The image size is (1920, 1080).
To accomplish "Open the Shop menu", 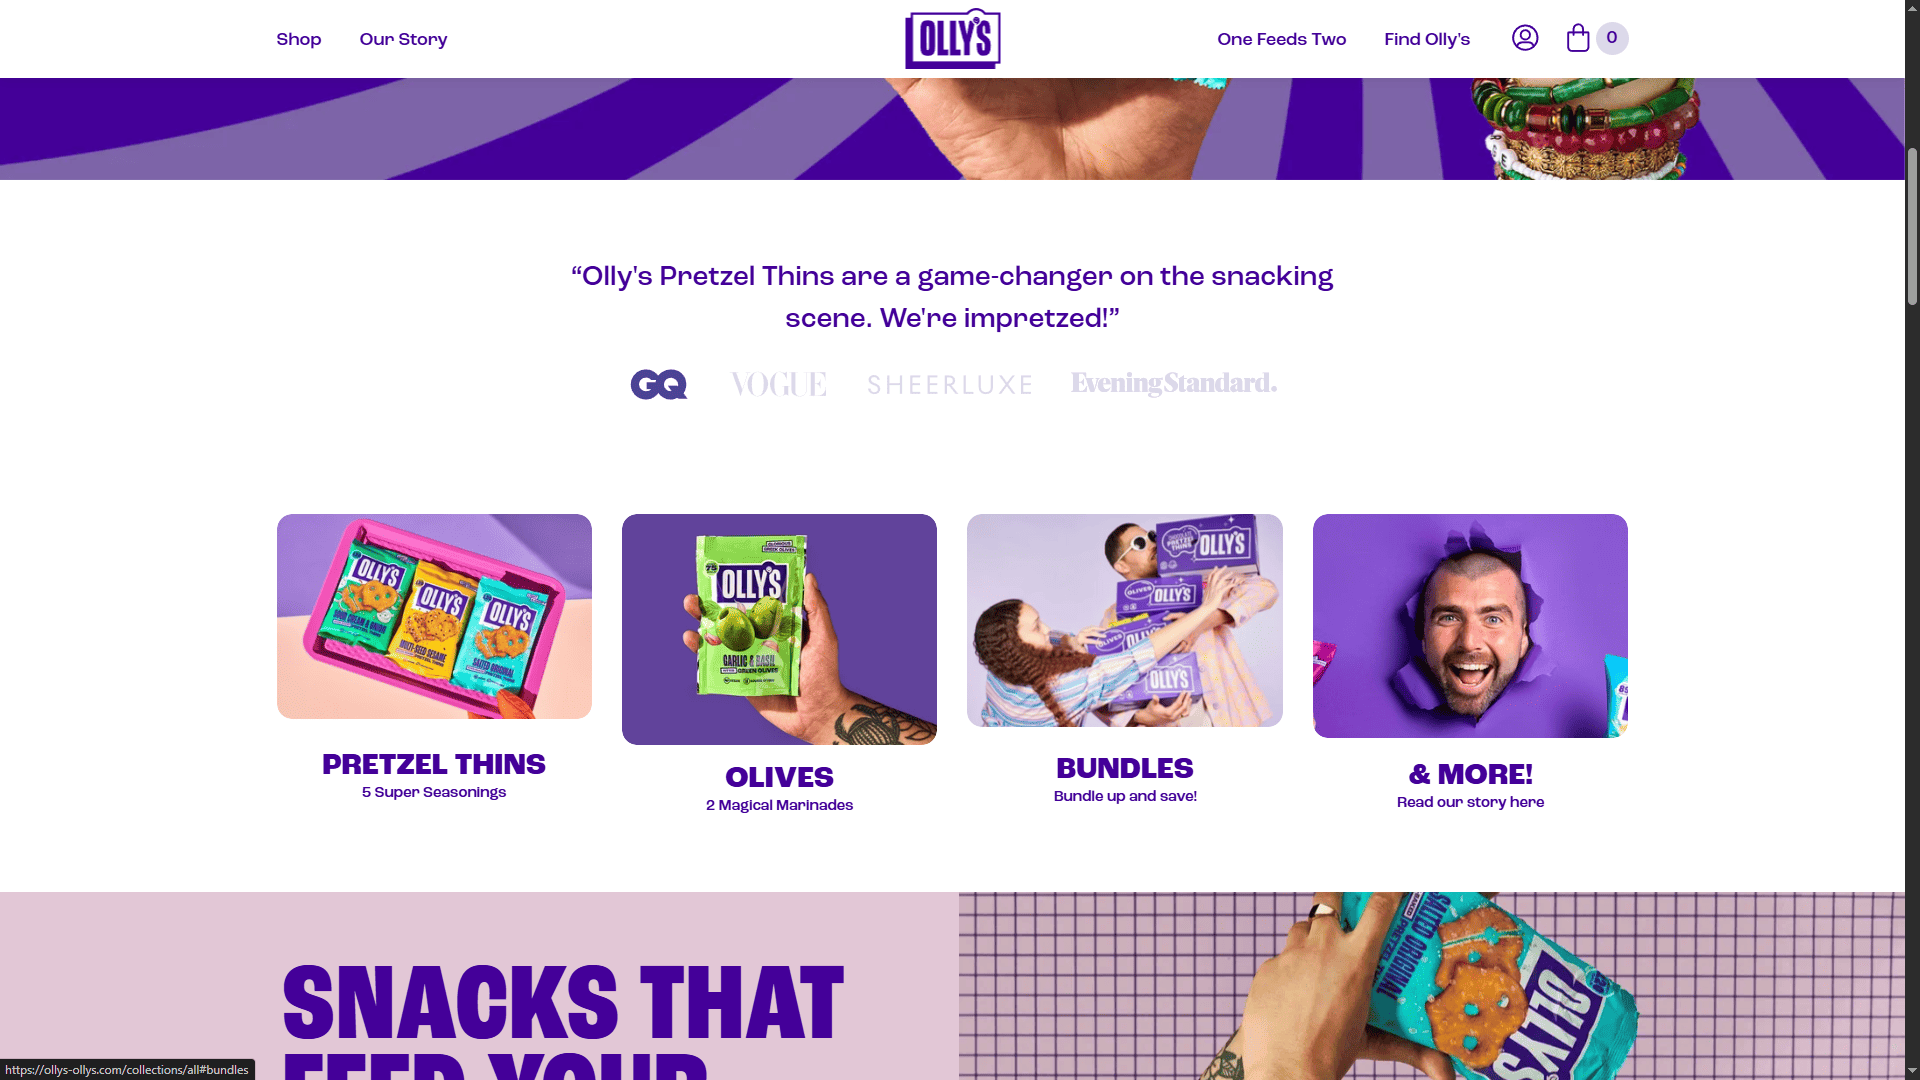I will tap(299, 39).
